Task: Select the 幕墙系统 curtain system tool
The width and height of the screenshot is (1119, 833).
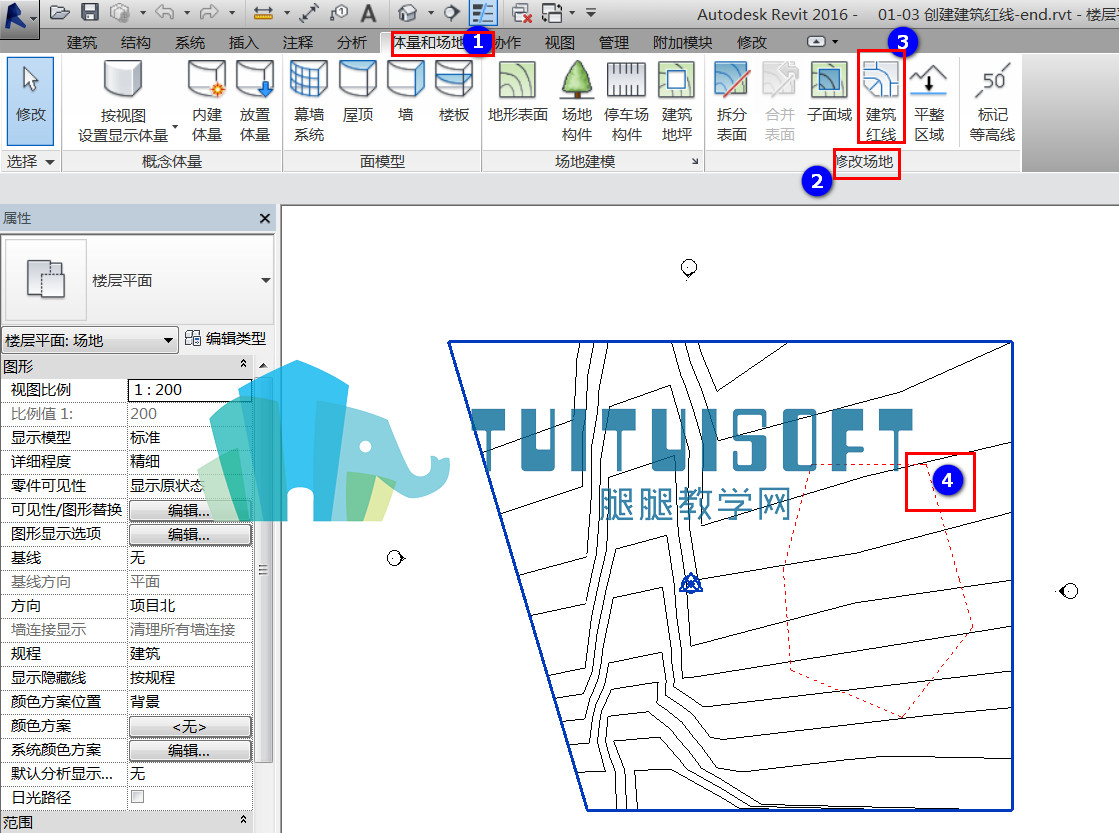Action: [x=308, y=101]
